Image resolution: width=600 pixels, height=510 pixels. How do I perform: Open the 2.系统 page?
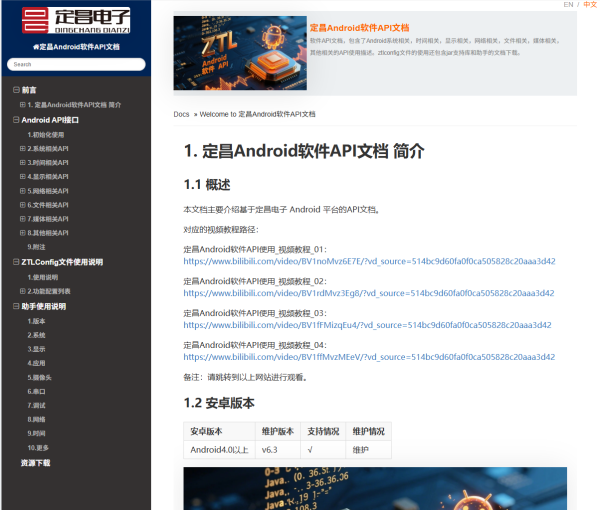(36, 335)
